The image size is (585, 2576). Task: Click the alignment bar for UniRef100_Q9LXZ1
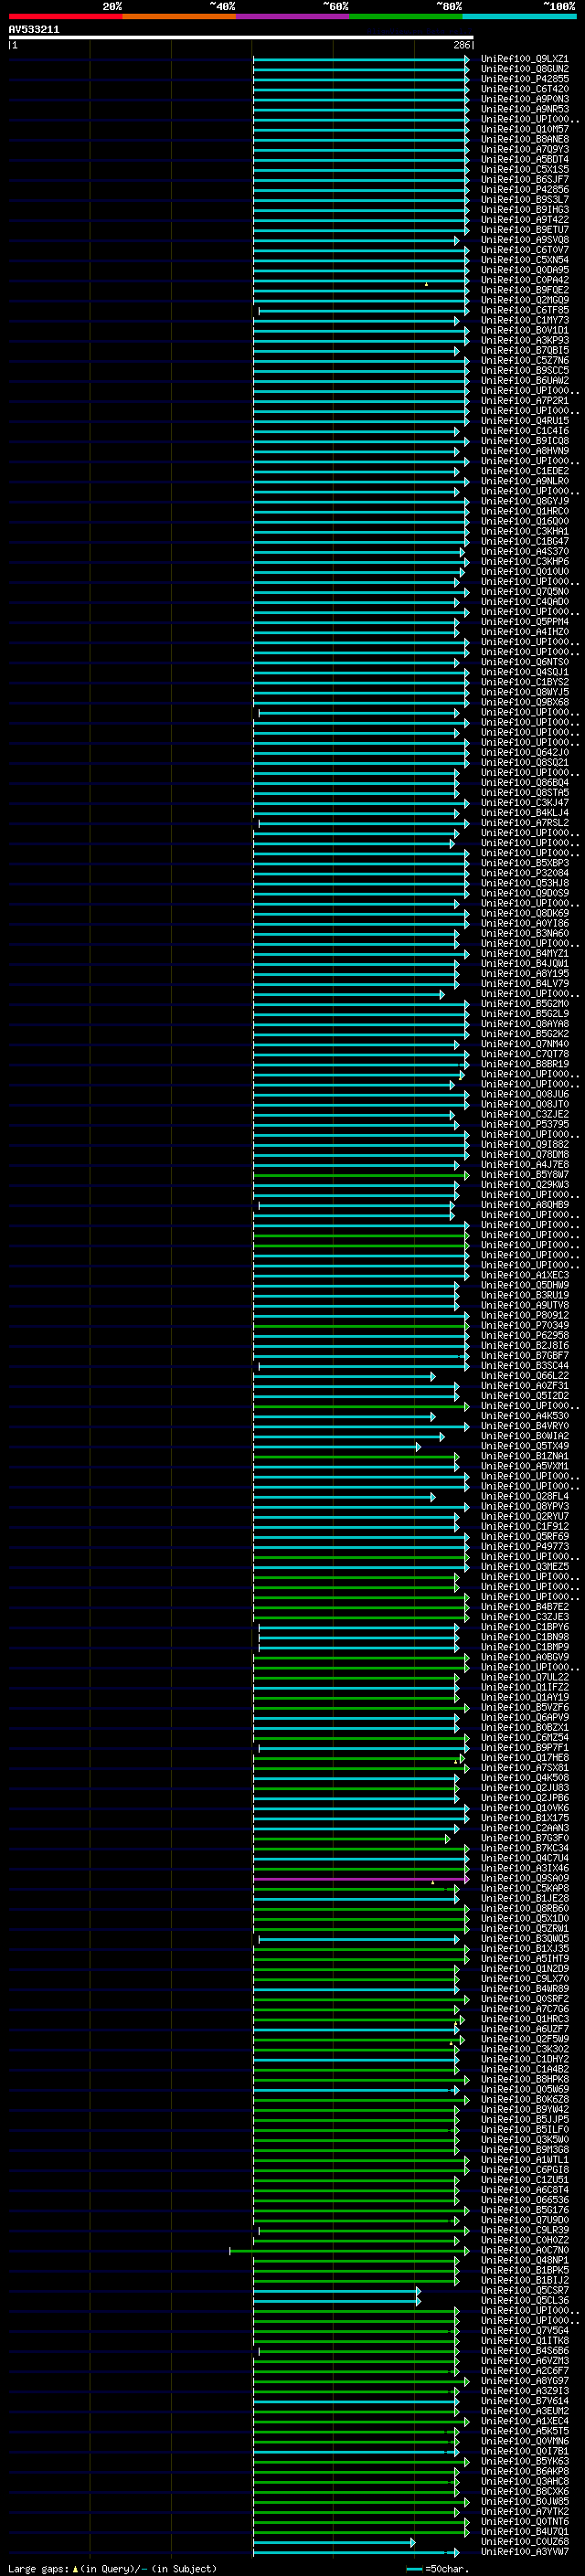[361, 60]
